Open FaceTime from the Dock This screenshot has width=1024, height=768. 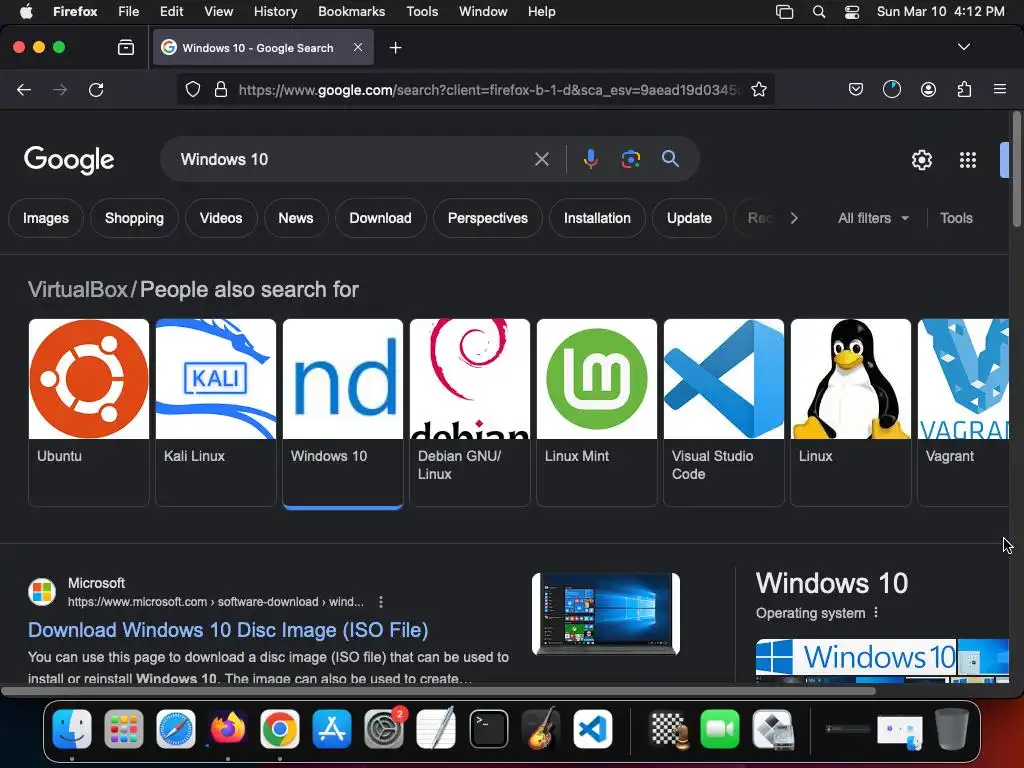point(720,729)
